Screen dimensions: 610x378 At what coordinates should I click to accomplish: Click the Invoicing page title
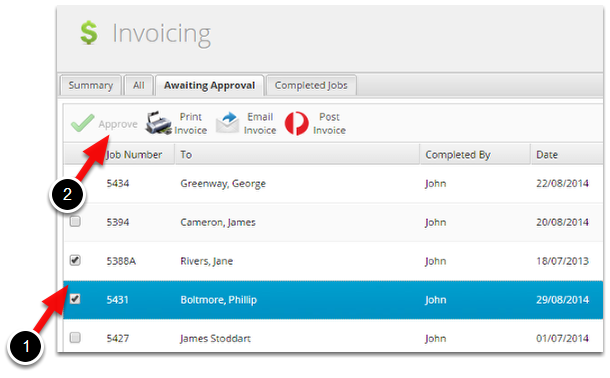coord(161,34)
